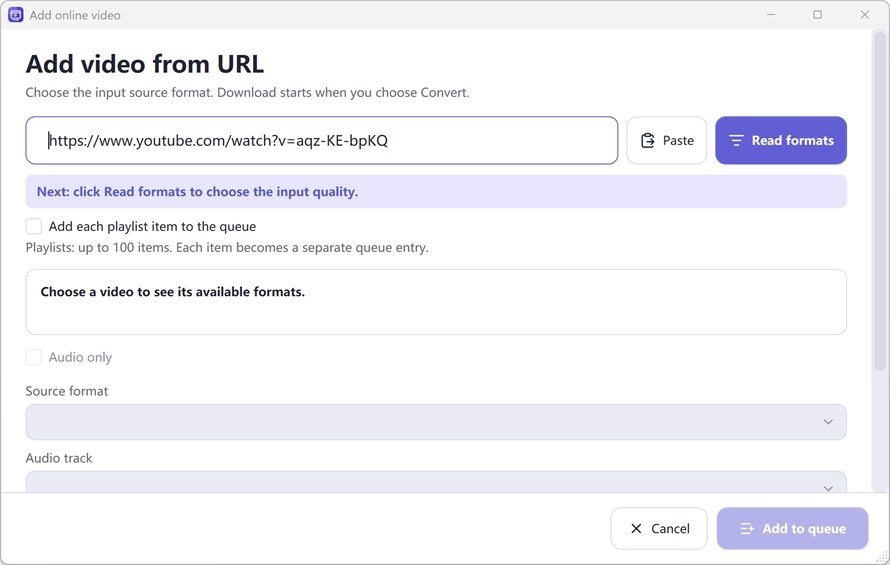
Task: Maximize the Add online video window
Action: [817, 15]
